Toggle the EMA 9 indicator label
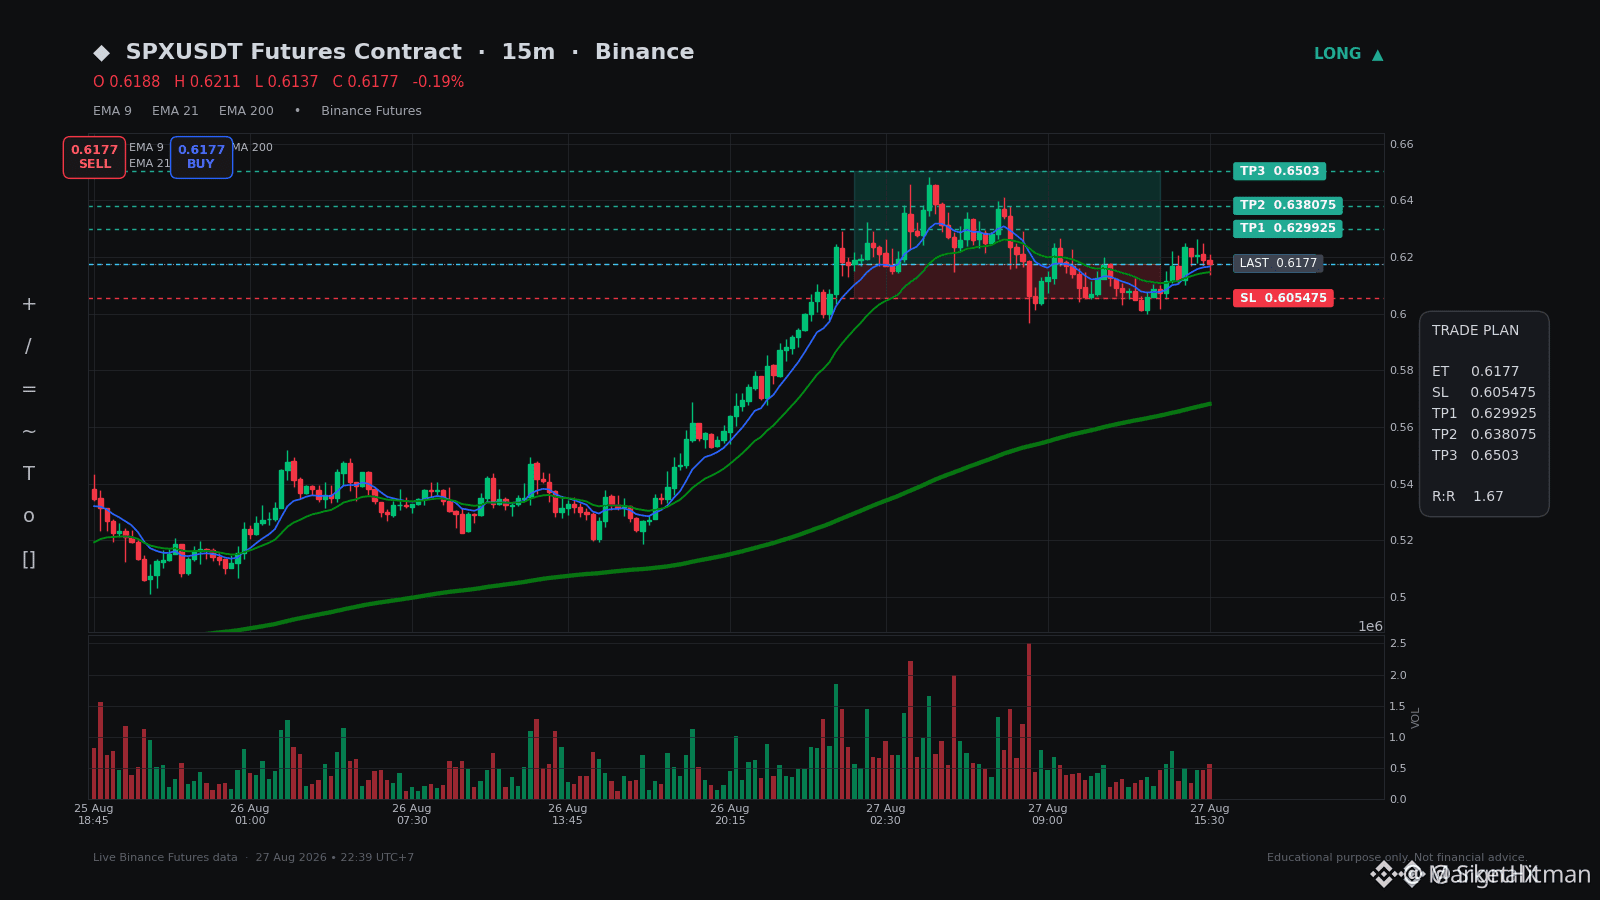1600x900 pixels. [x=112, y=111]
